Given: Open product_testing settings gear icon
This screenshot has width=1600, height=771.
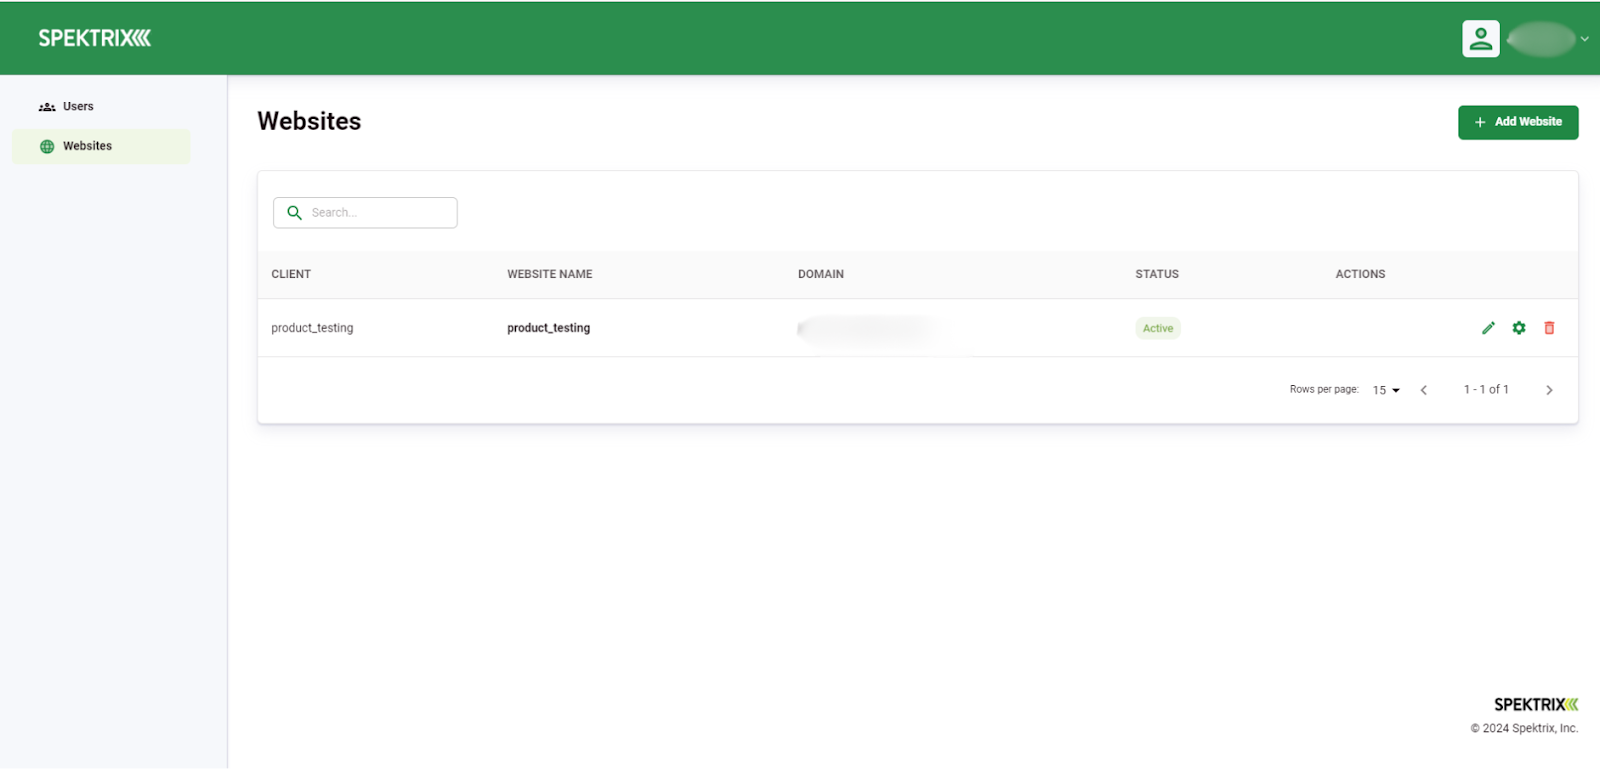Looking at the screenshot, I should [x=1519, y=328].
